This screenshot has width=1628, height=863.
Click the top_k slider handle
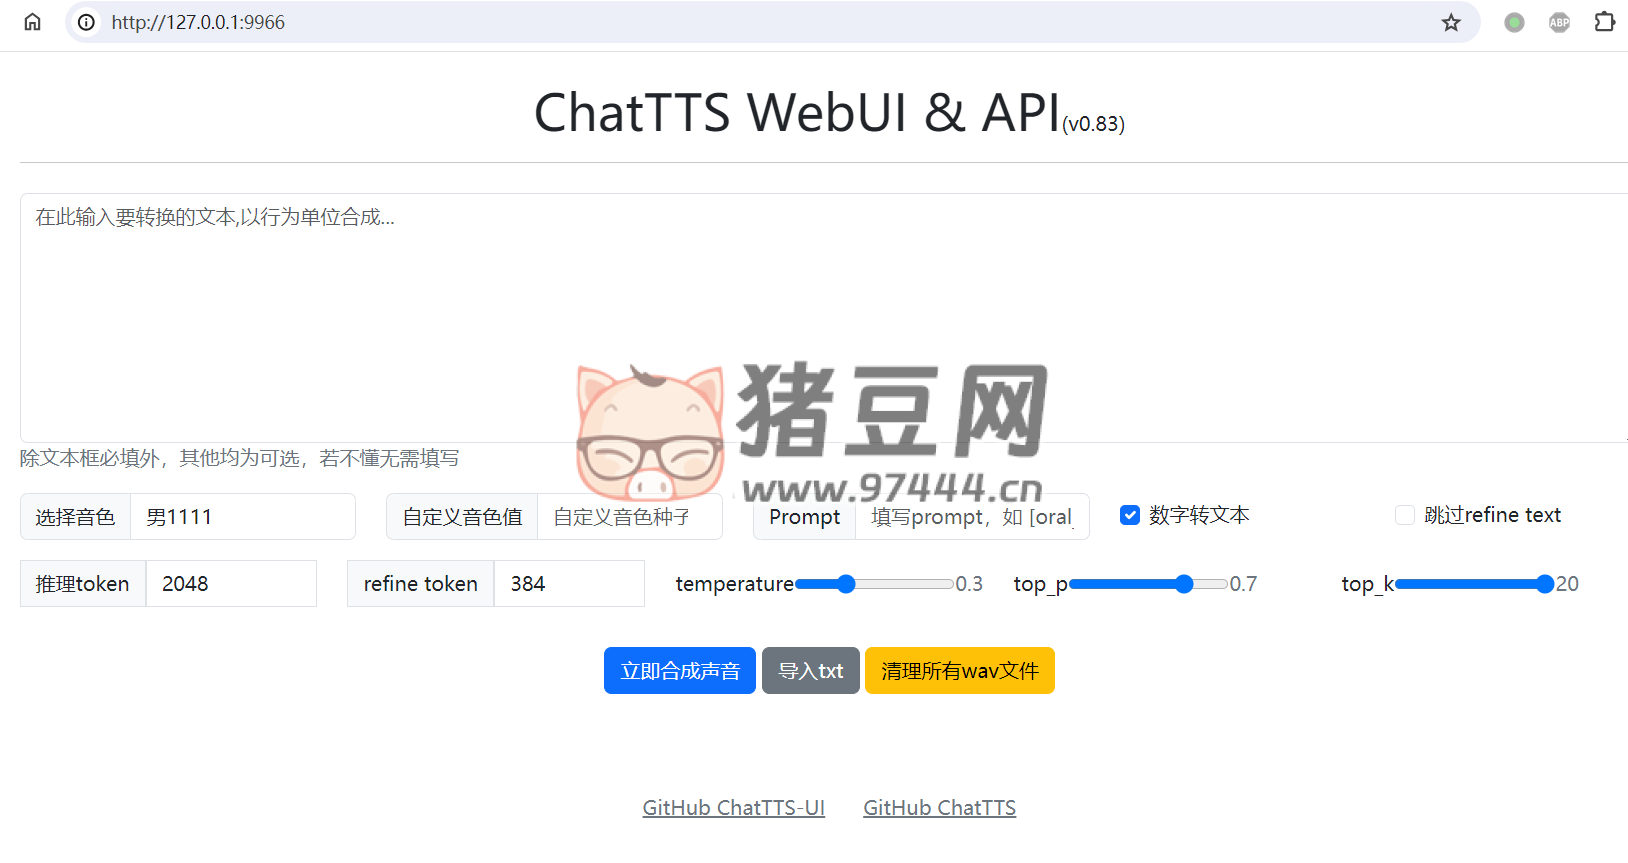pos(1544,584)
